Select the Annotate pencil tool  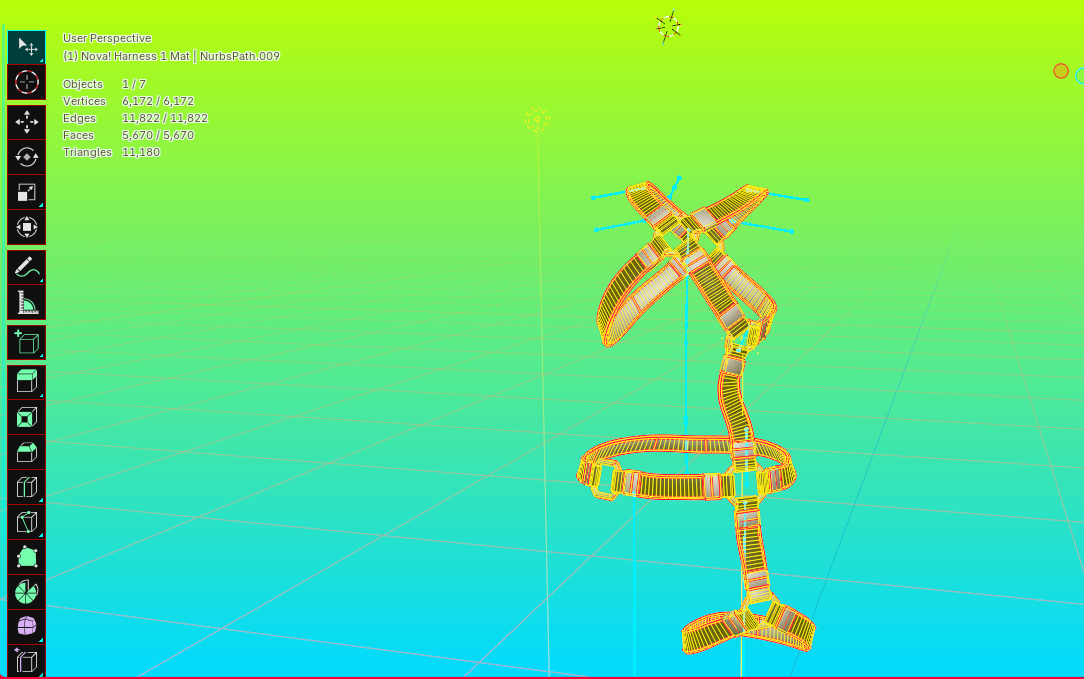26,268
